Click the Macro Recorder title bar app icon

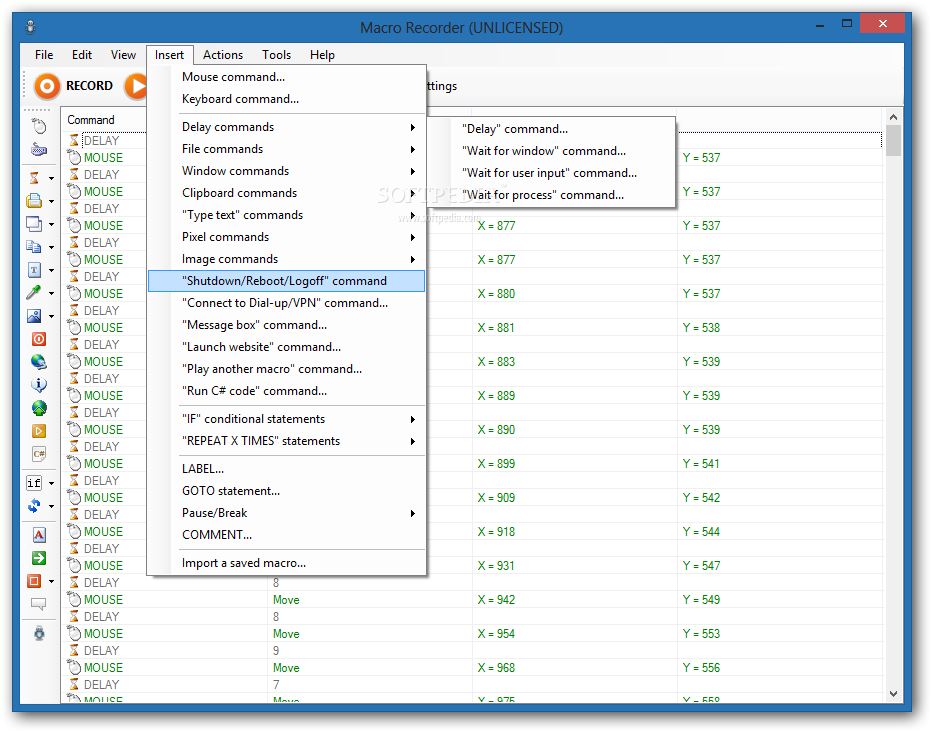31,27
